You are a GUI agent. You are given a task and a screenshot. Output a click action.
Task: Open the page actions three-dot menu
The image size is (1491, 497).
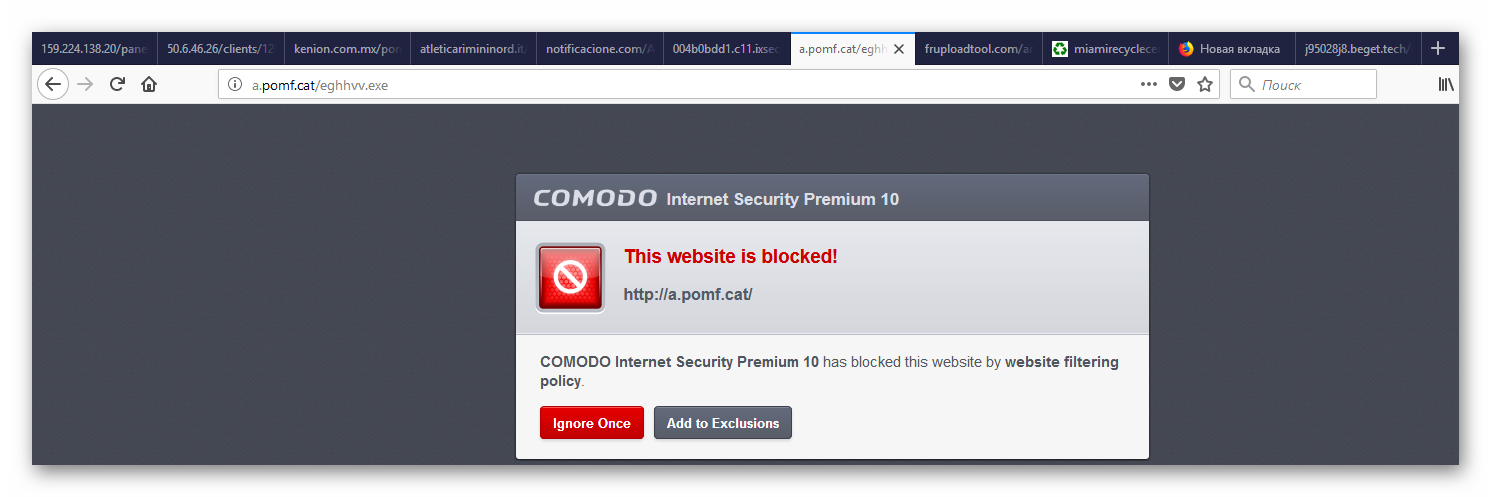(1148, 85)
